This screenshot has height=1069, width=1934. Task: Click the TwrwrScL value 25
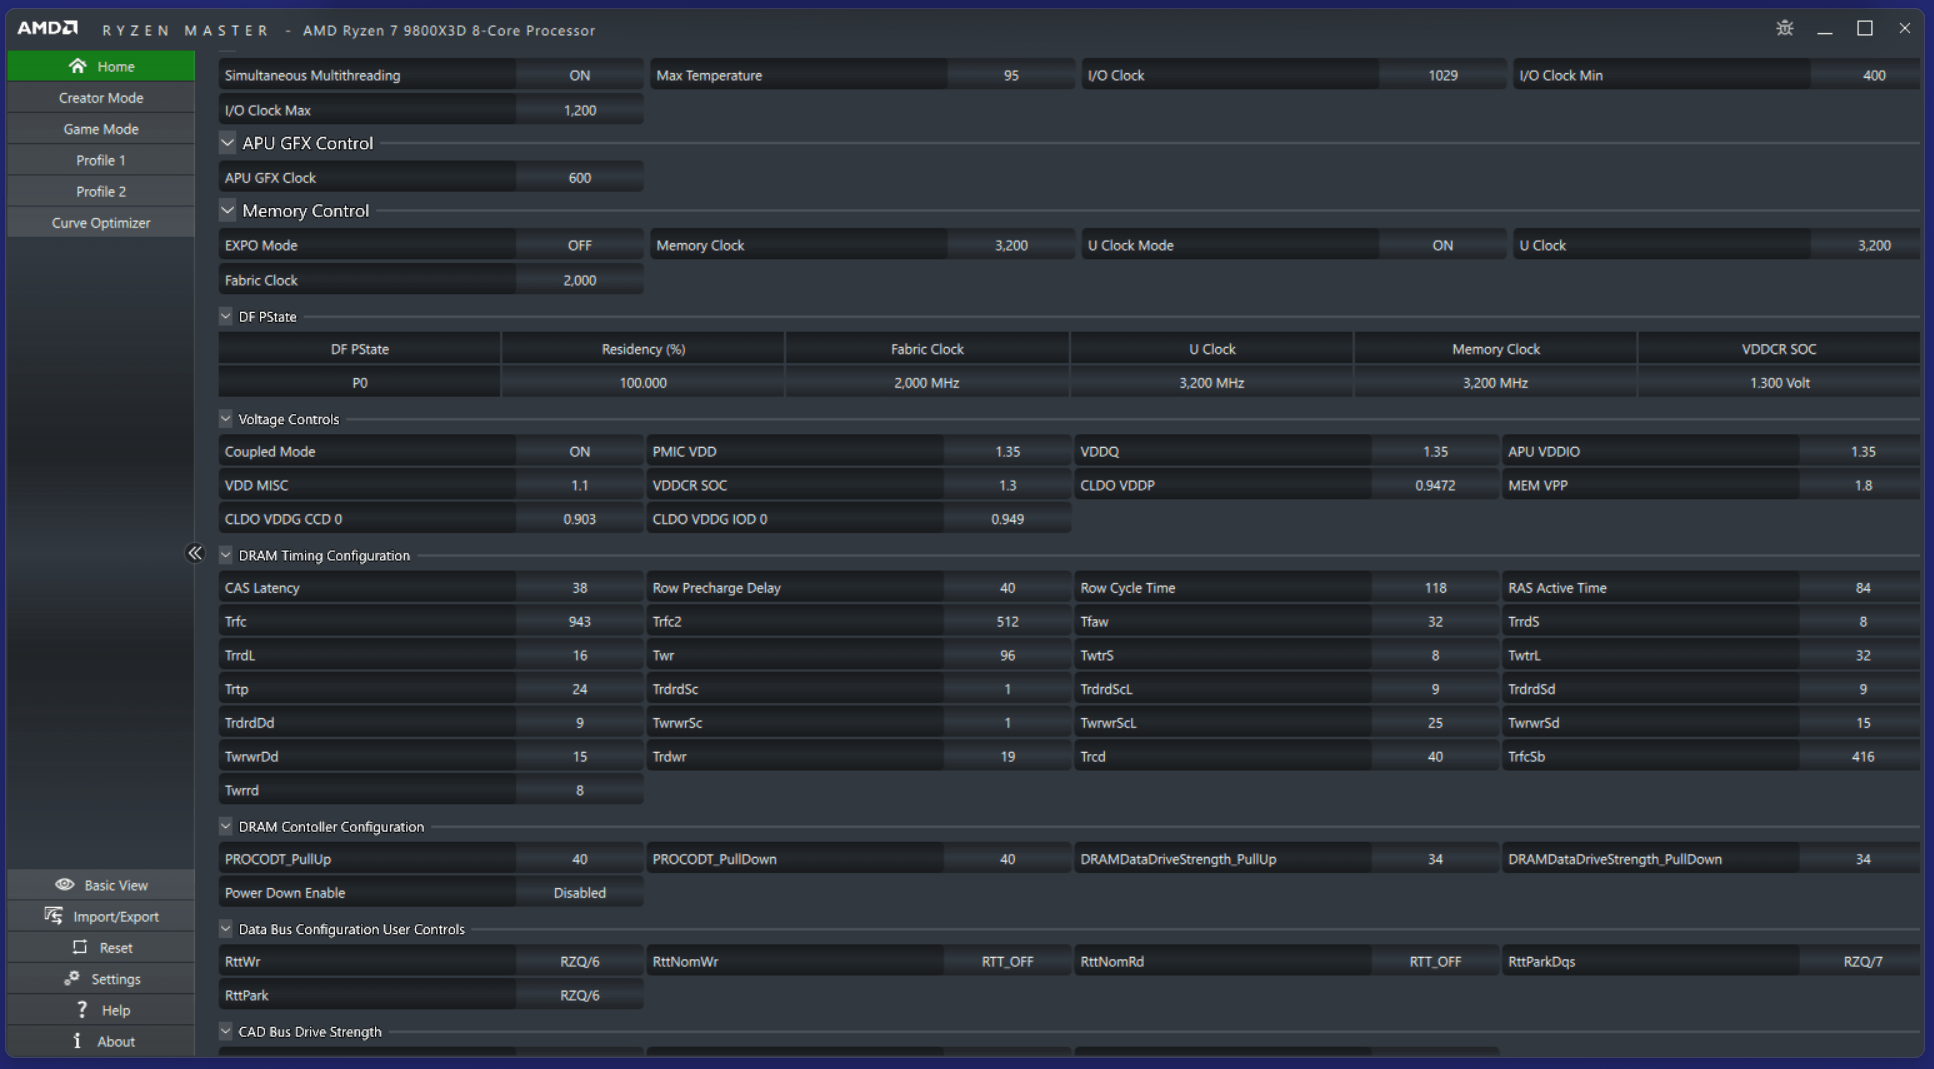pos(1435,722)
